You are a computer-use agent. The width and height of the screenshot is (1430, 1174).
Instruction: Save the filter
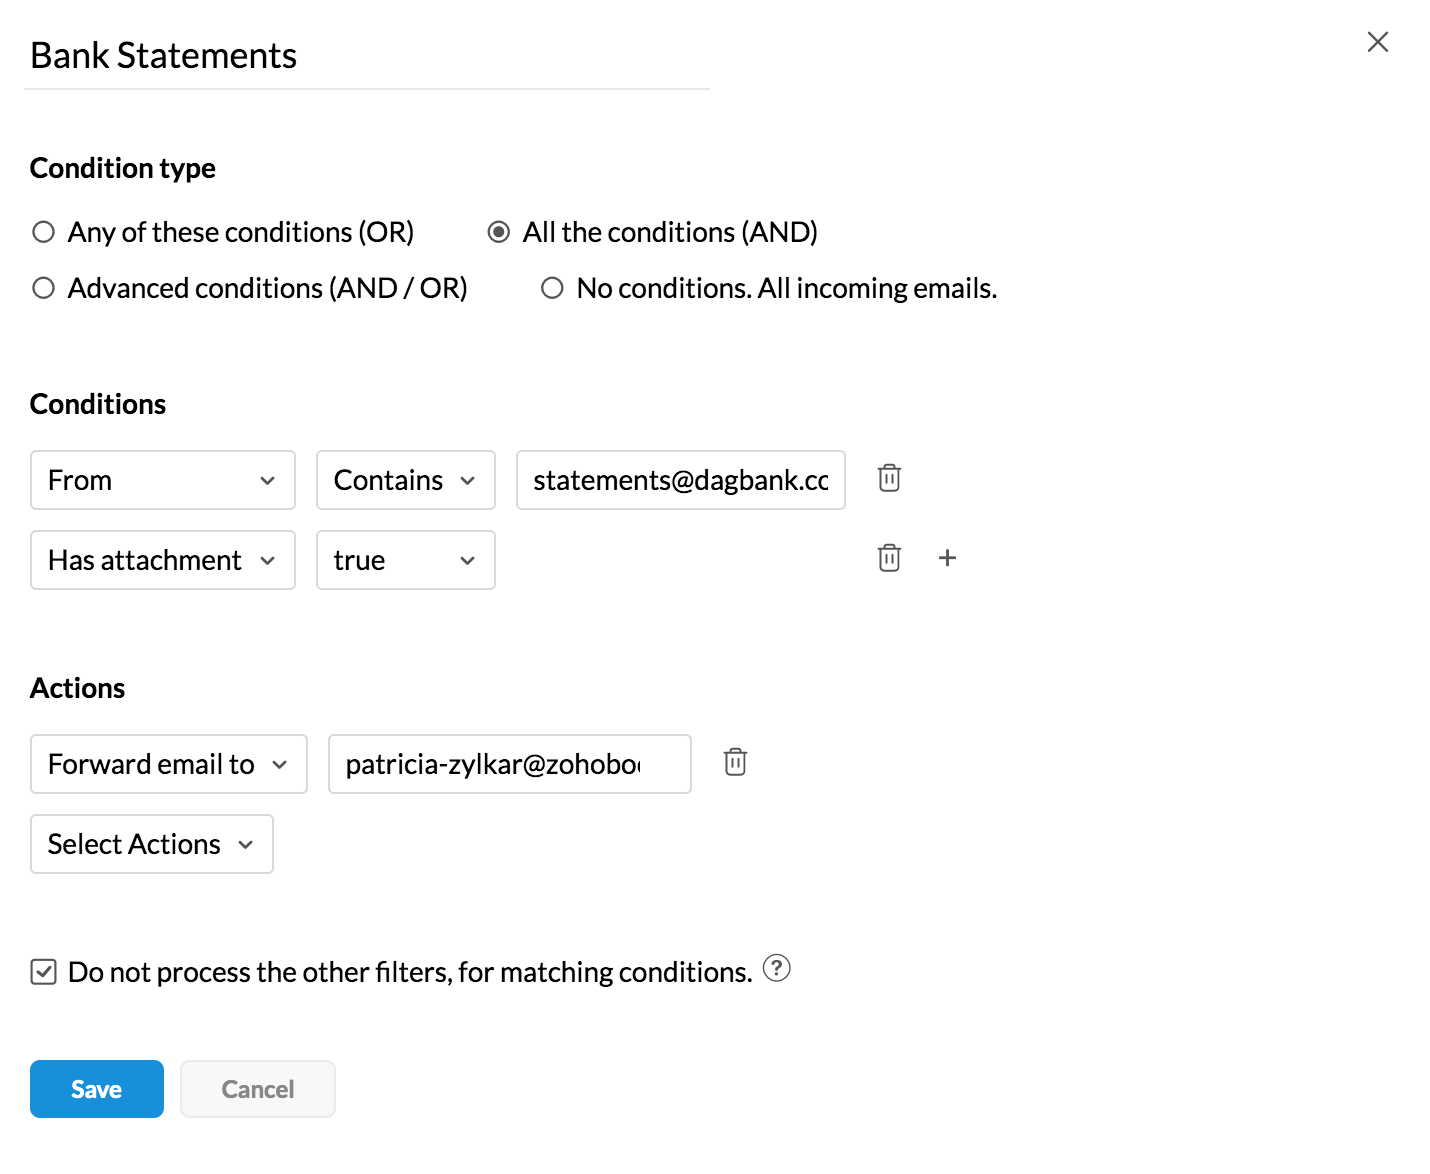point(97,1089)
